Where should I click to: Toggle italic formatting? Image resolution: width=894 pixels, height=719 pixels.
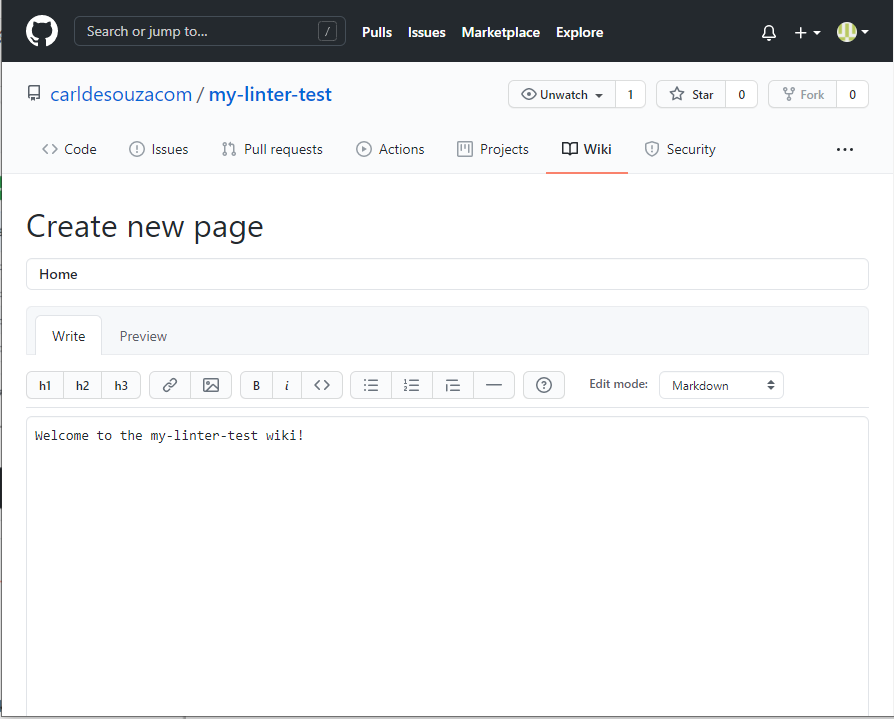point(287,385)
